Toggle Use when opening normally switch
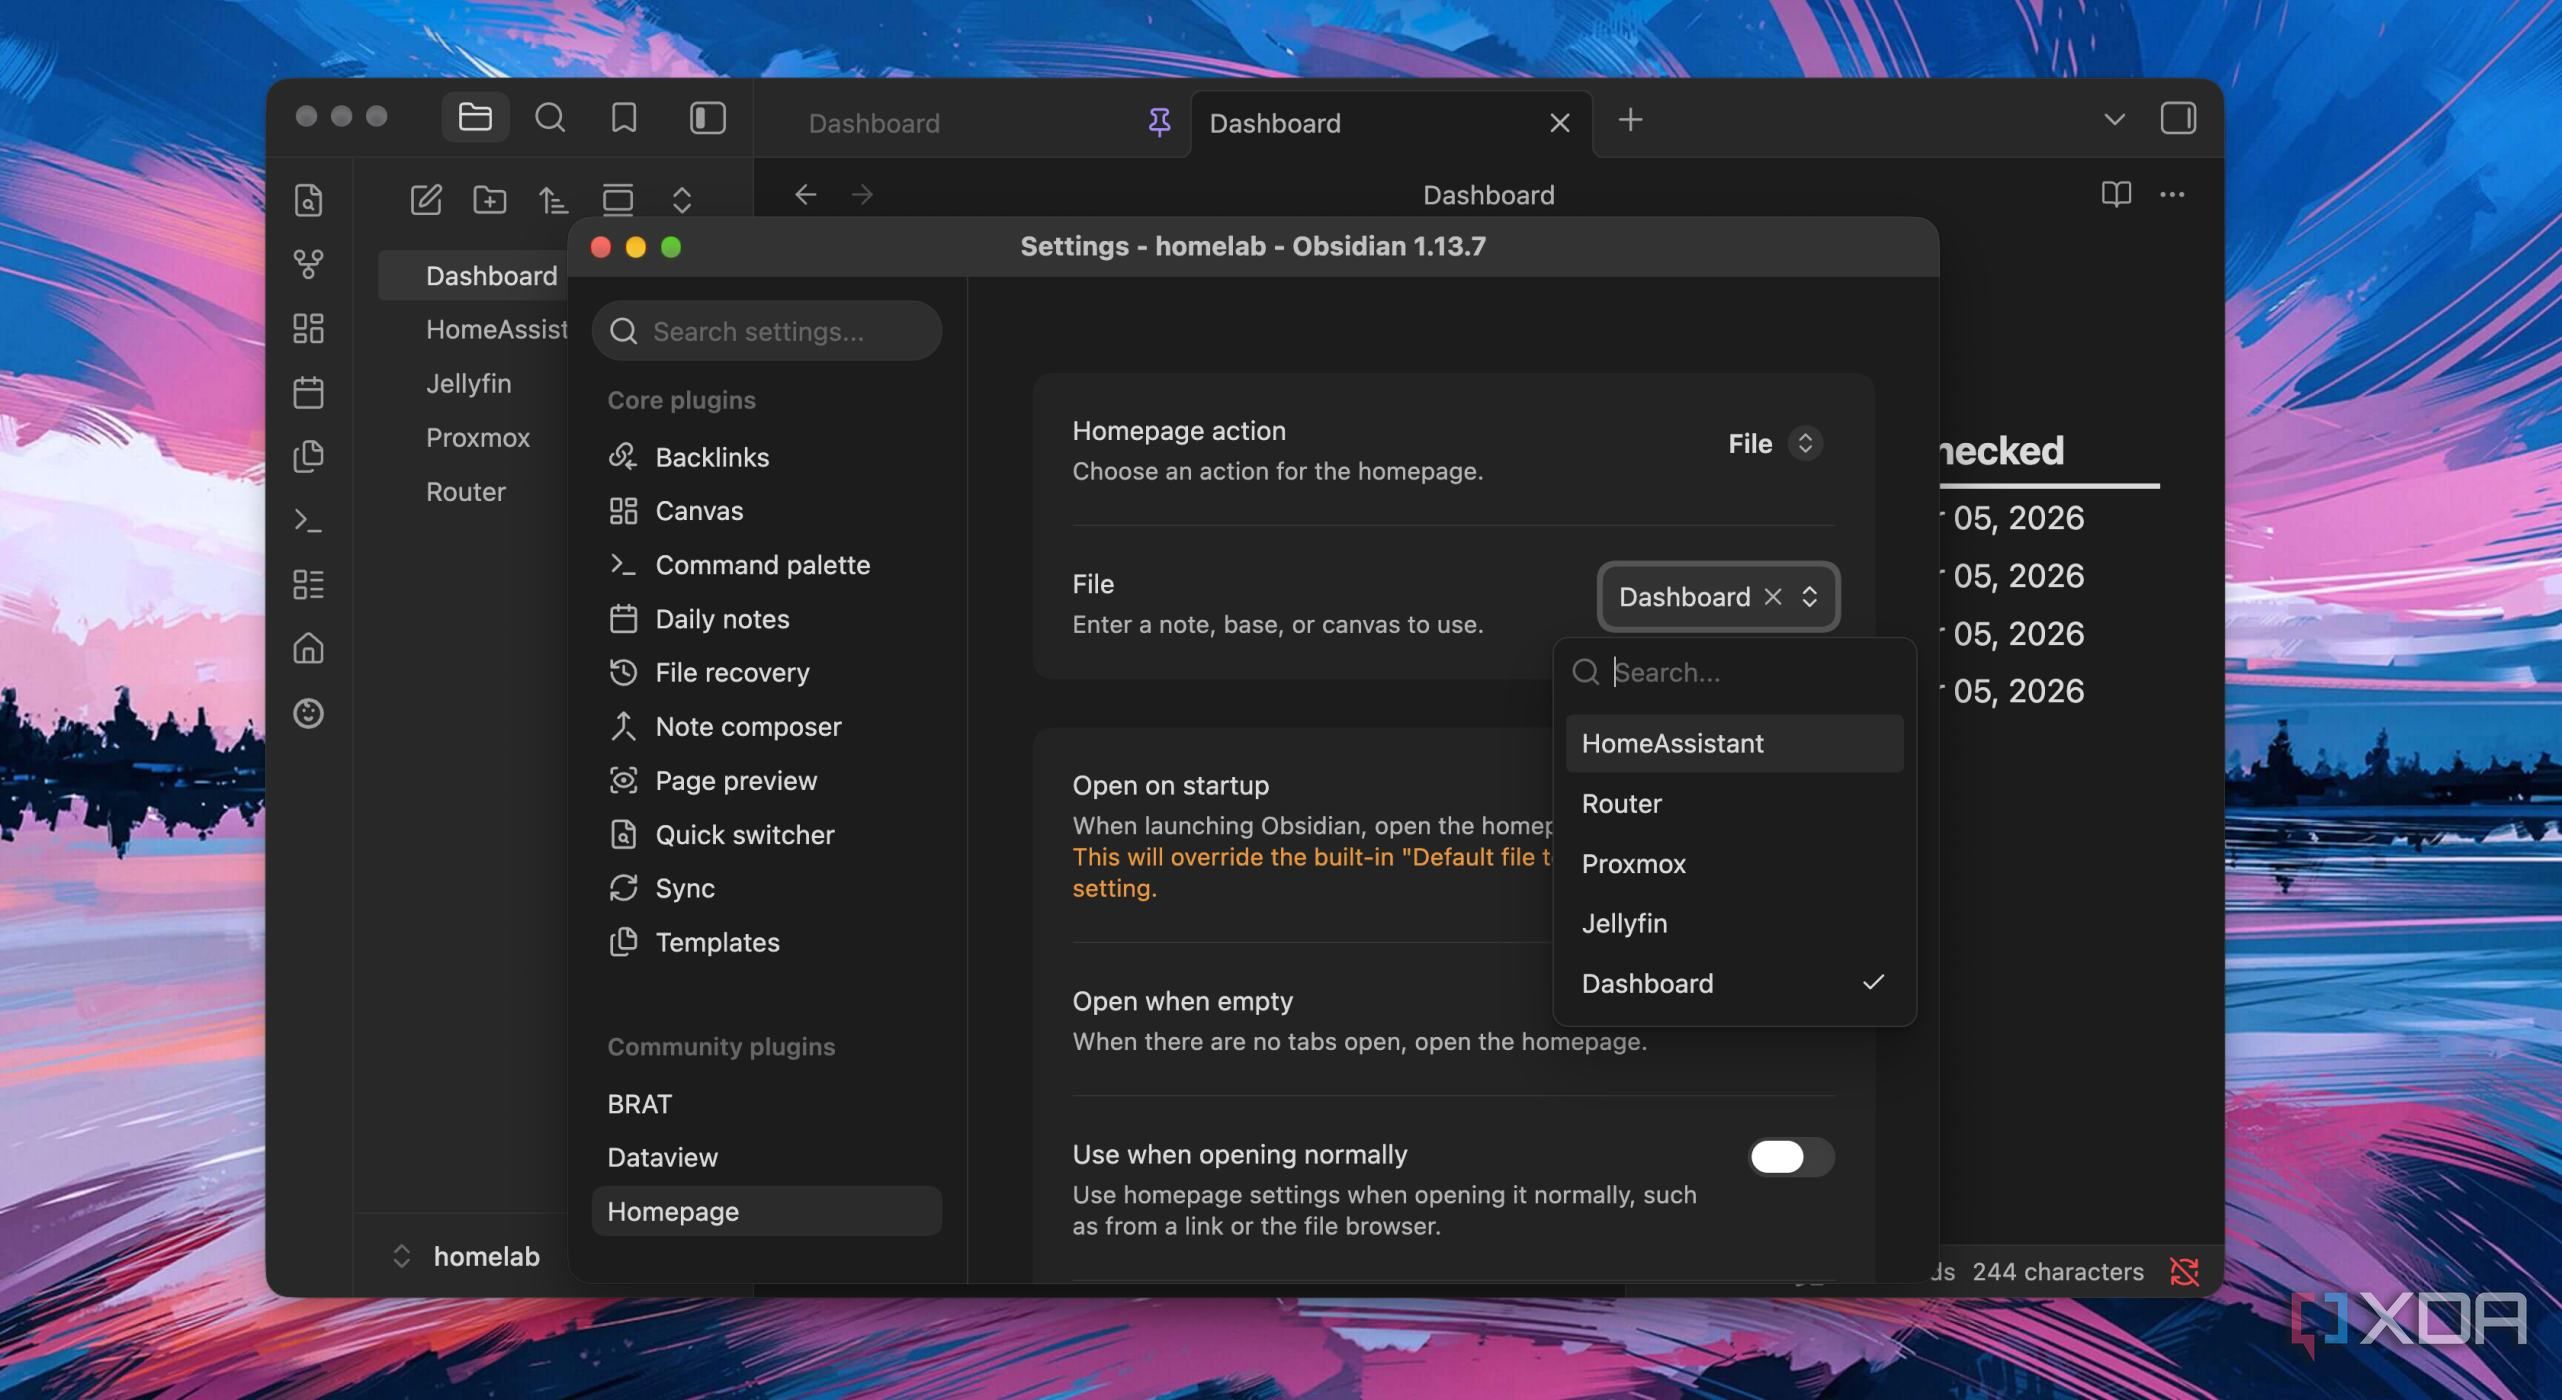Image resolution: width=2562 pixels, height=1400 pixels. (x=1790, y=1157)
